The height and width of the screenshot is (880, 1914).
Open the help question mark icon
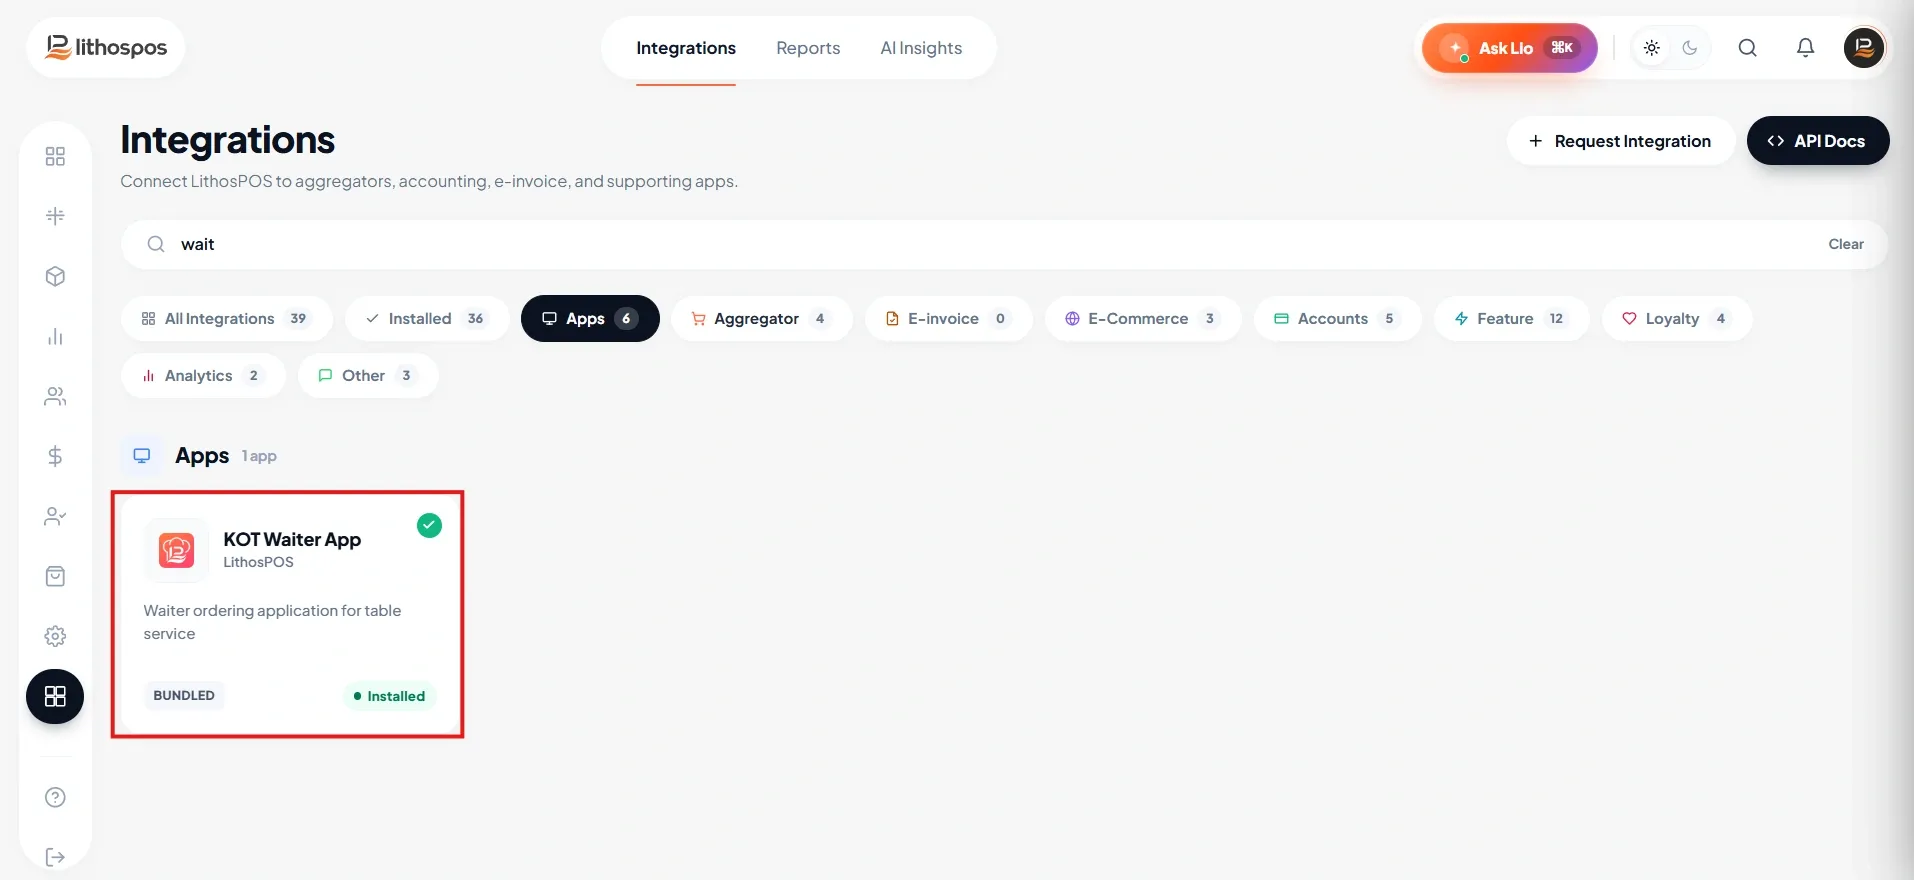[x=55, y=797]
